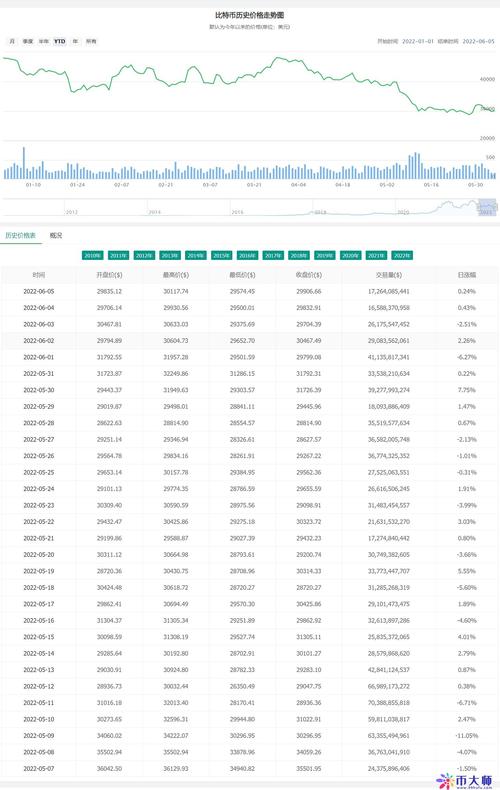Click the end date 2022-06-05 field
Image resolution: width=500 pixels, height=790 pixels.
pos(478,41)
